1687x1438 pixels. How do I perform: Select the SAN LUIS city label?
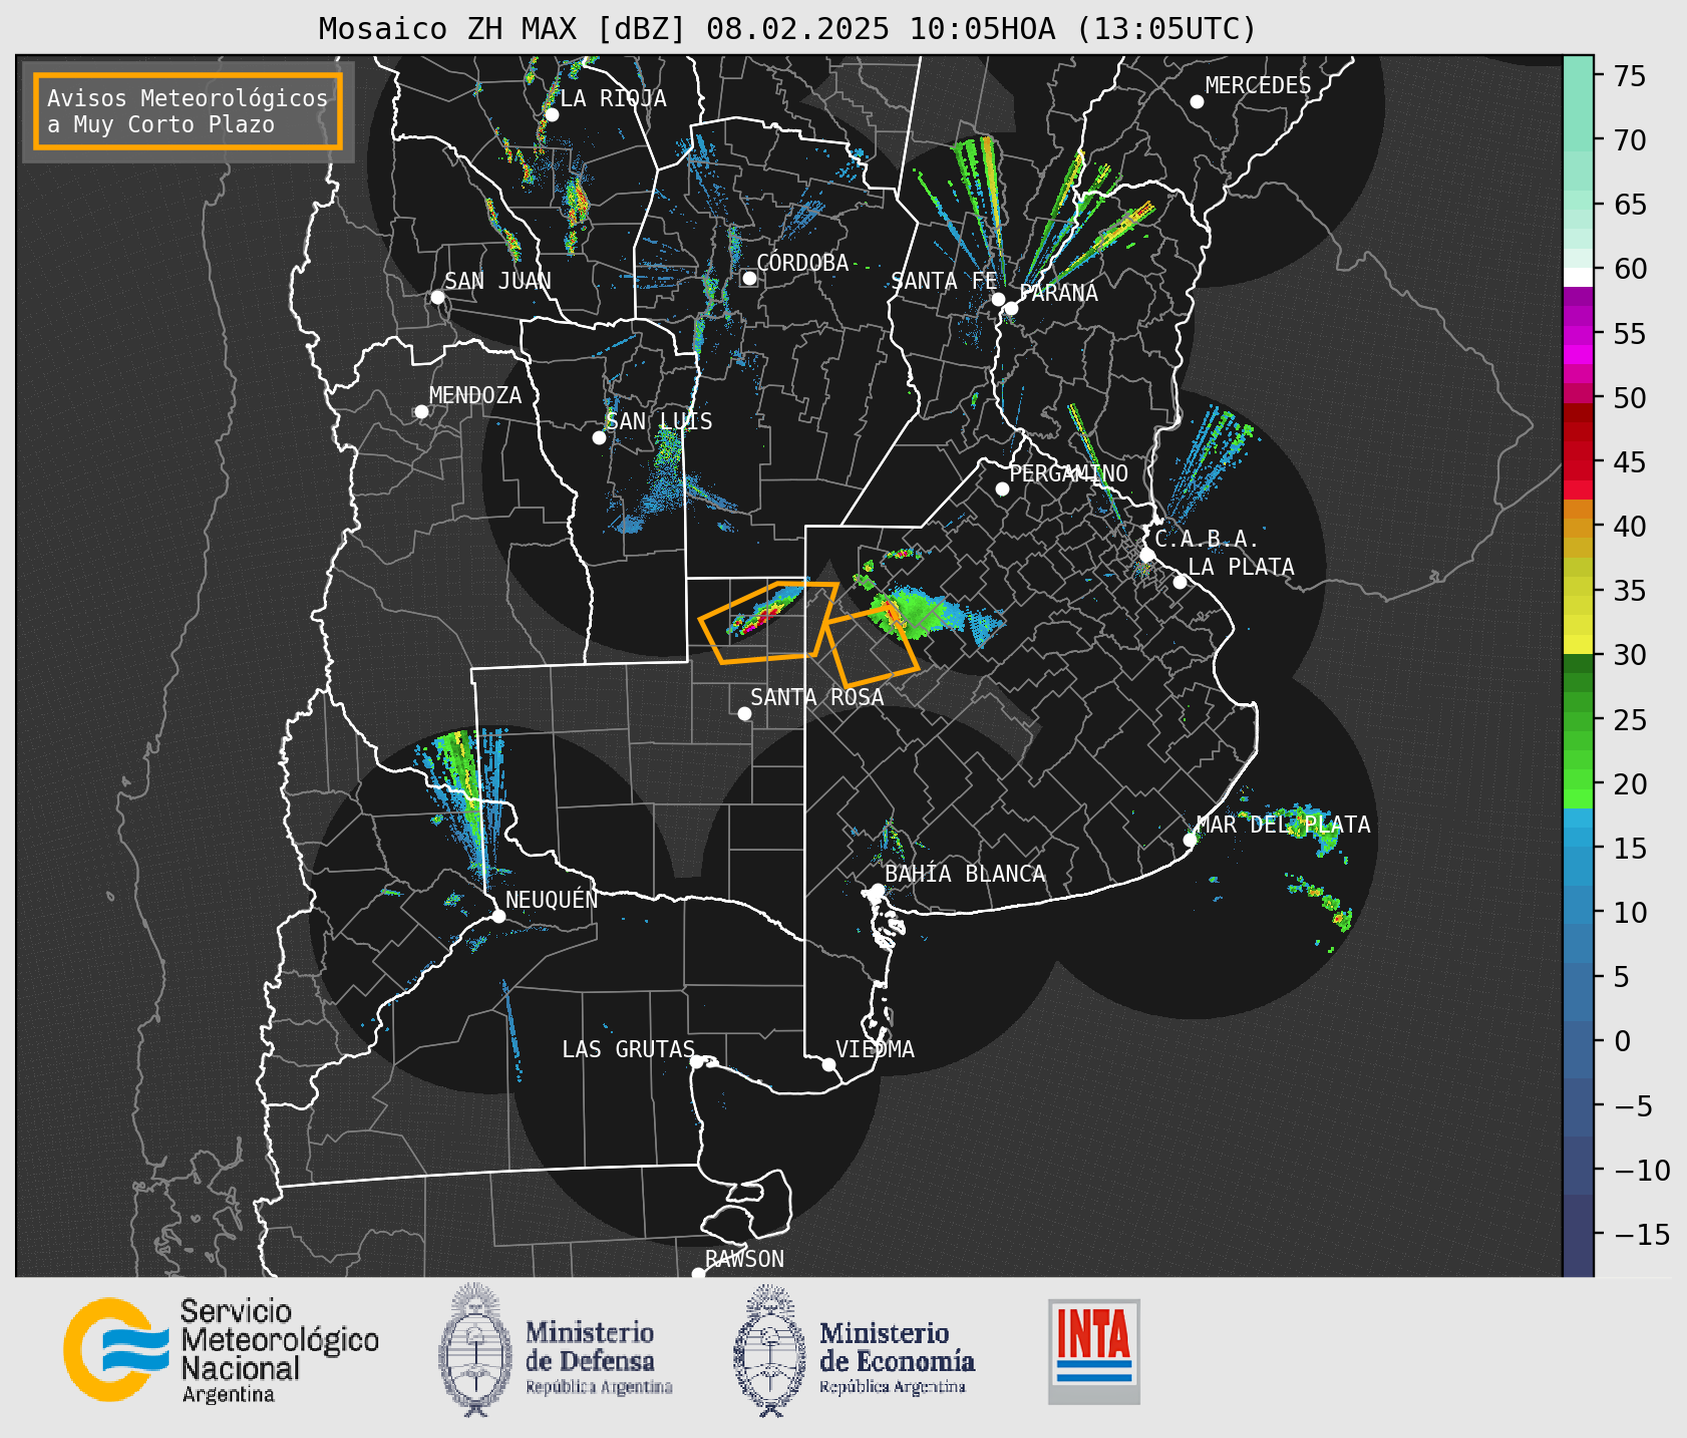coord(660,421)
